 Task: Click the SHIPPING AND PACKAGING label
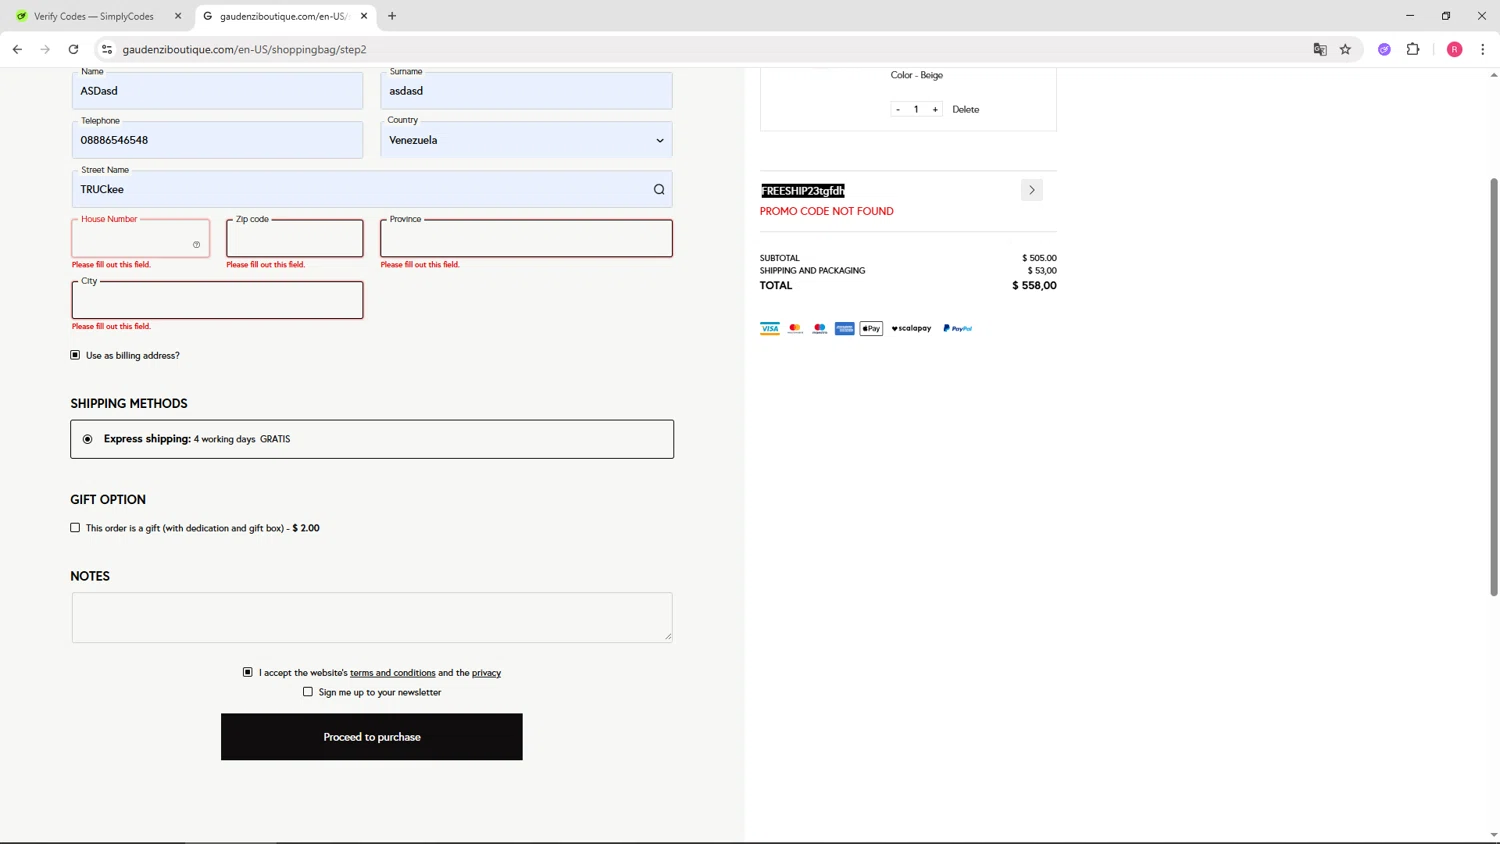coord(812,270)
